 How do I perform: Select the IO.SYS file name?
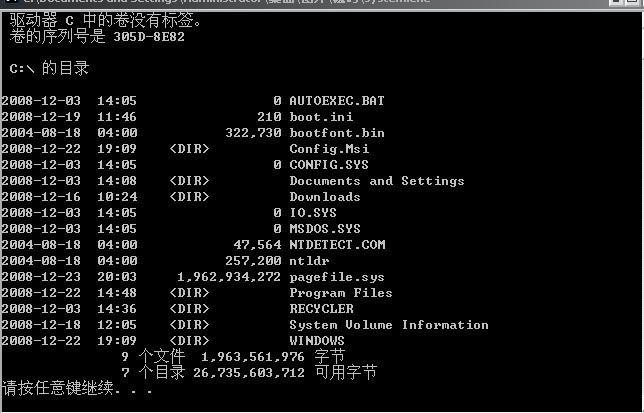[x=313, y=213]
